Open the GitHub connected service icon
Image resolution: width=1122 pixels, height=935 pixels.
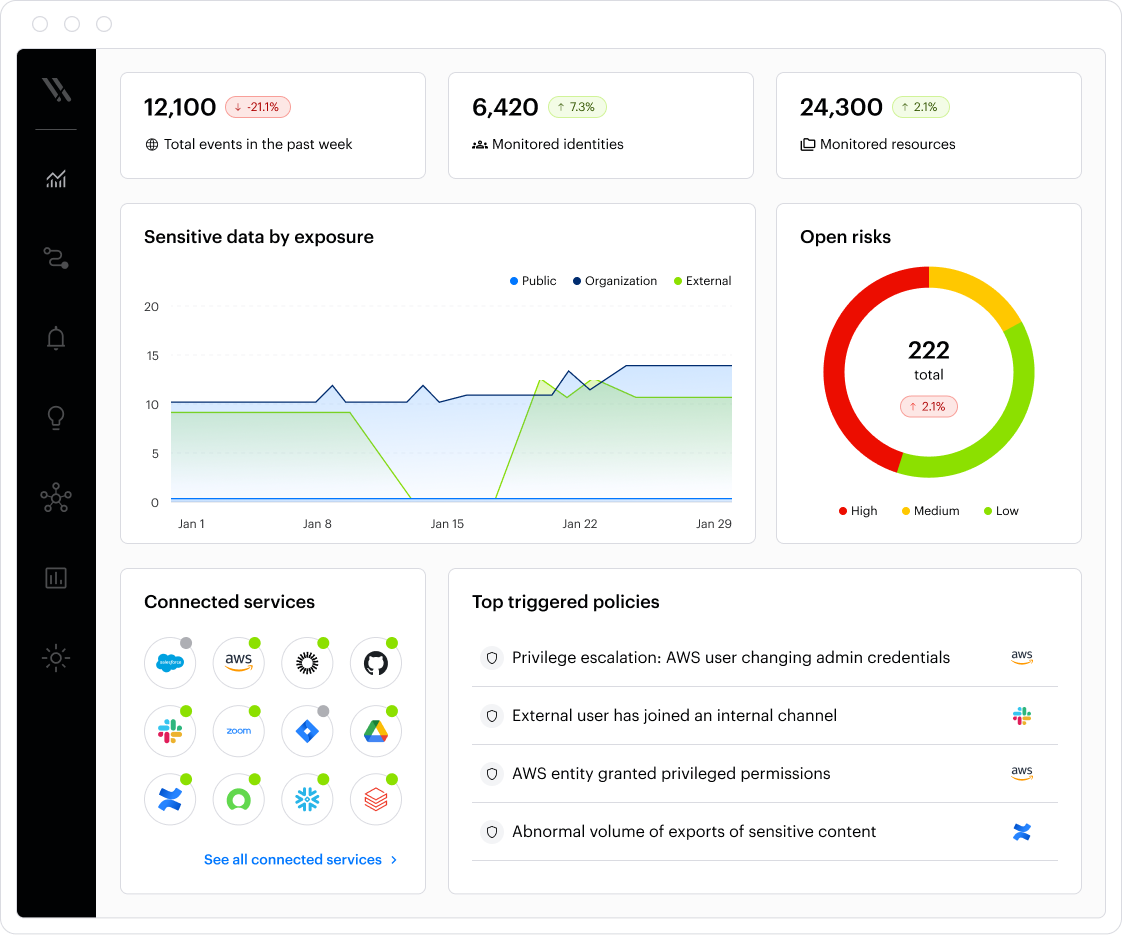point(375,663)
